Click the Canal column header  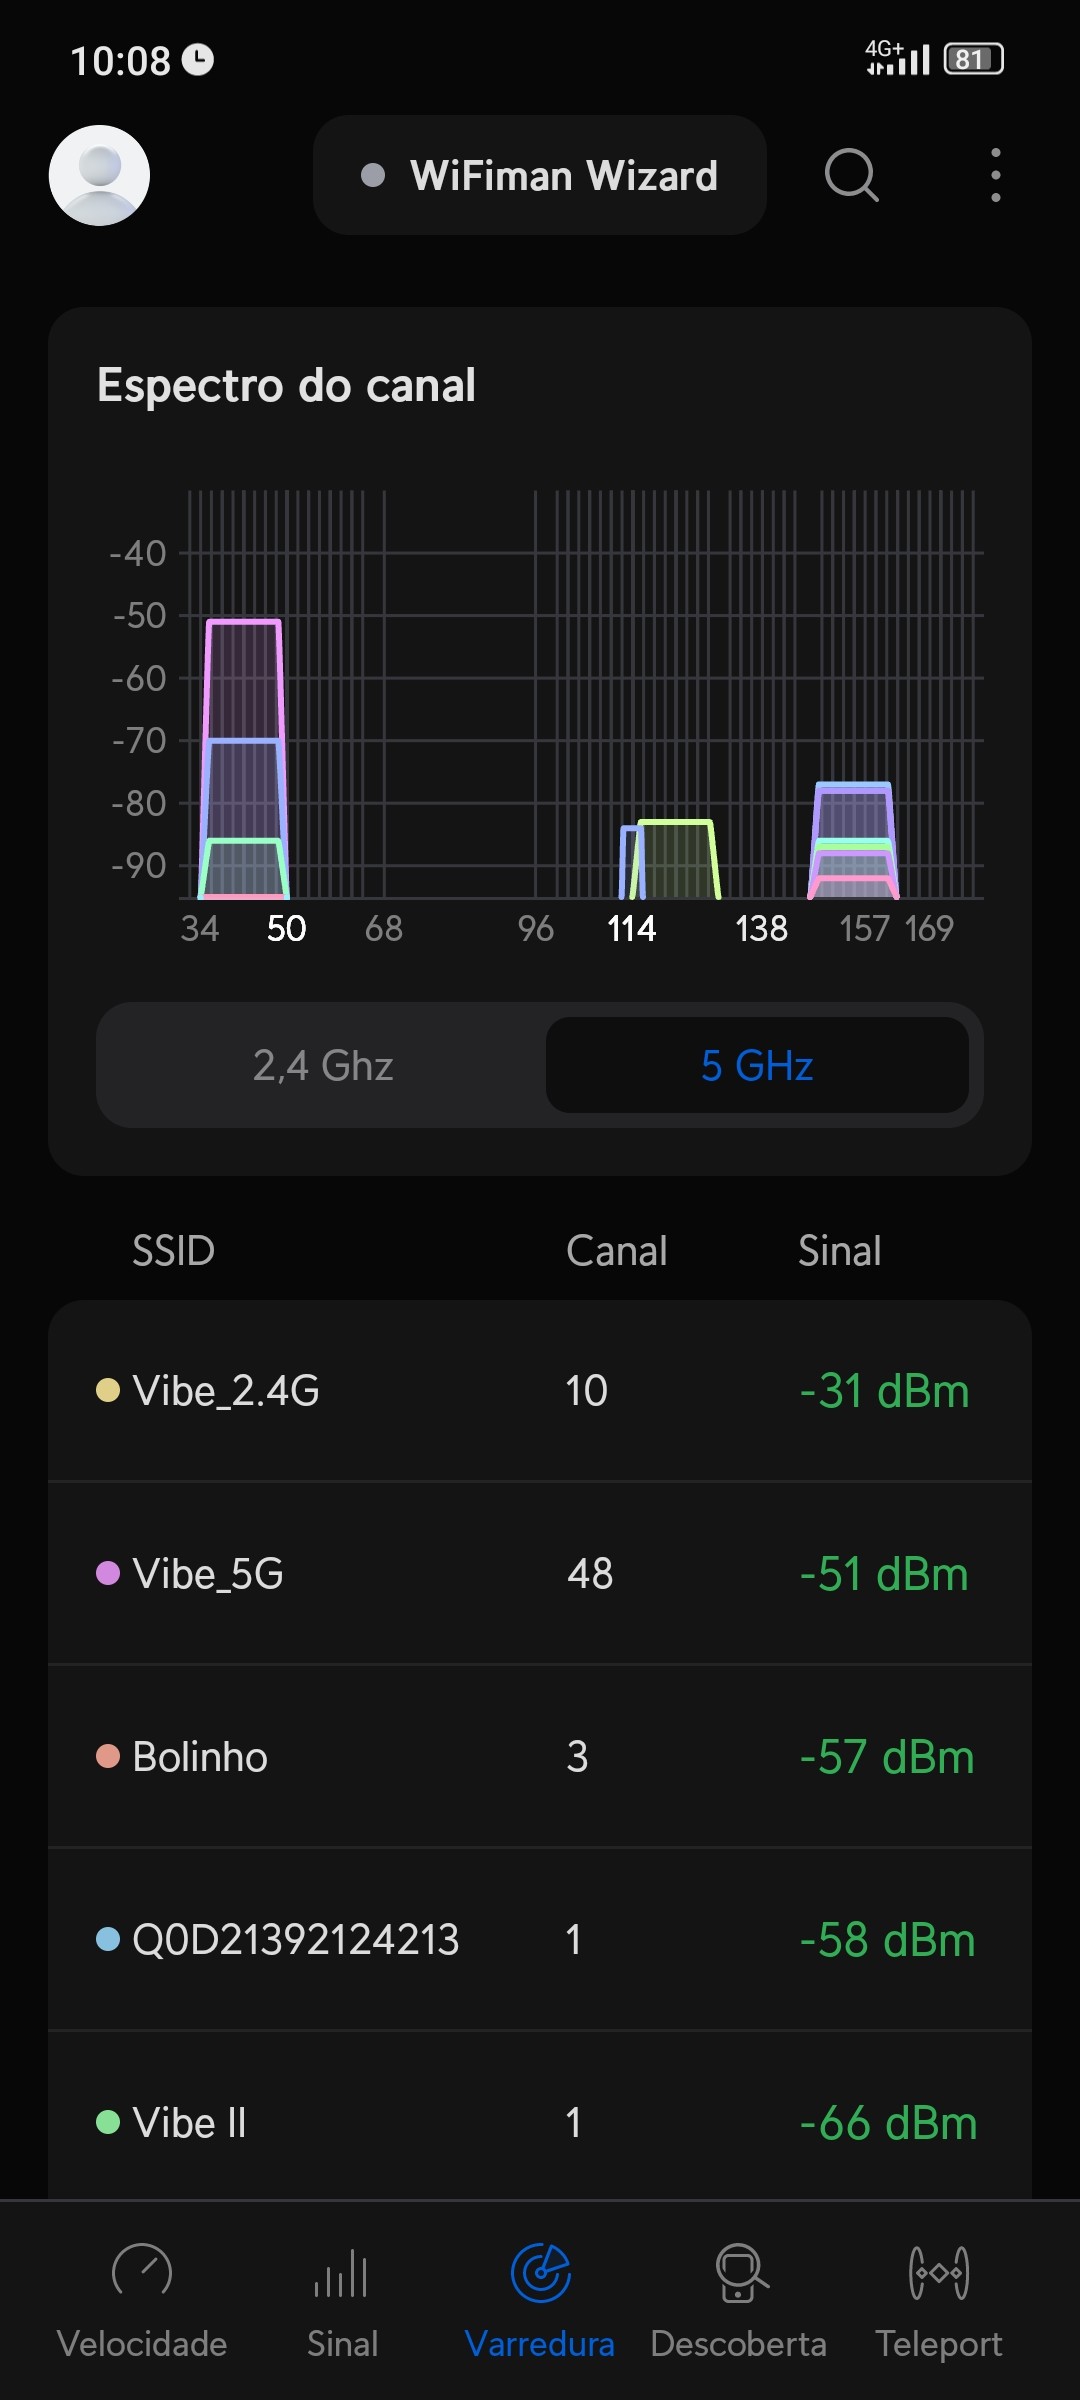[x=616, y=1251]
